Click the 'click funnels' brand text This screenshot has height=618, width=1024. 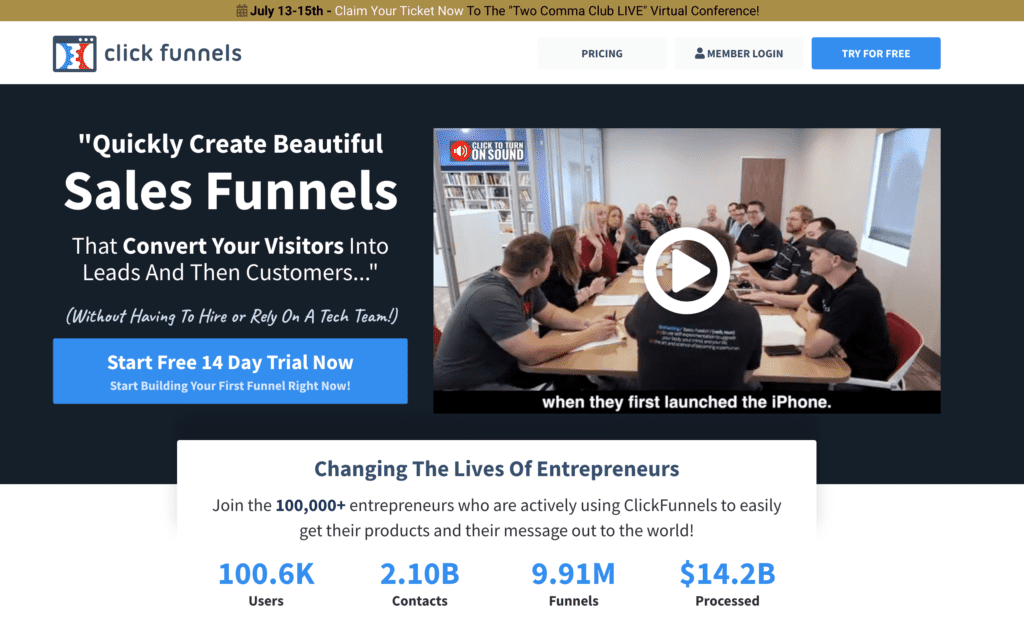pos(173,53)
